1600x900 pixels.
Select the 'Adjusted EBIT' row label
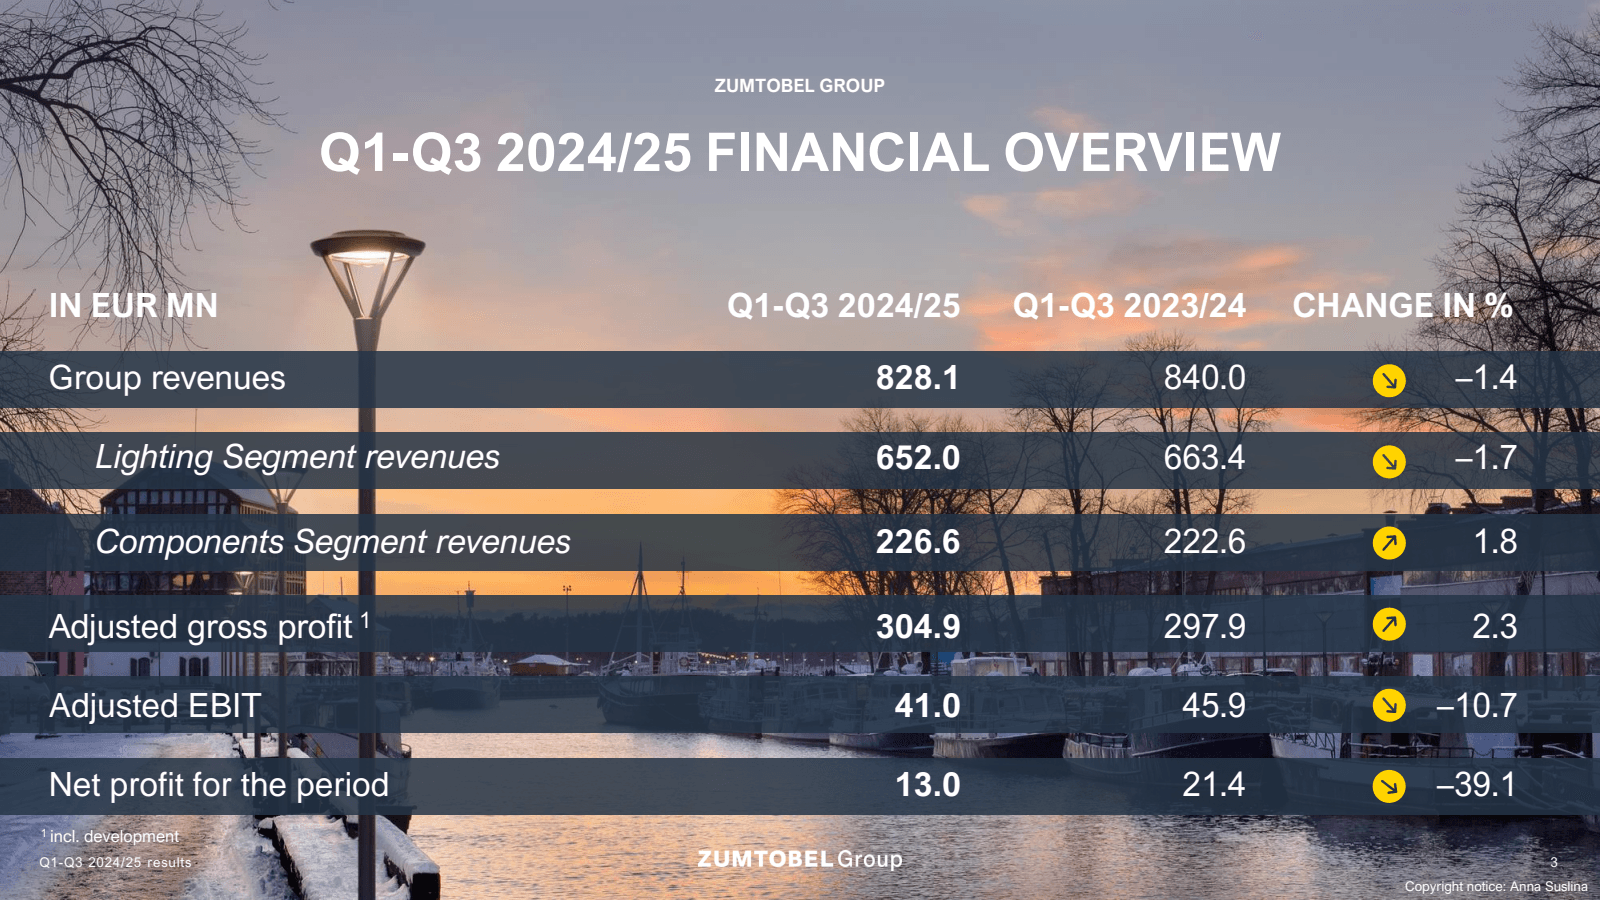click(x=155, y=706)
